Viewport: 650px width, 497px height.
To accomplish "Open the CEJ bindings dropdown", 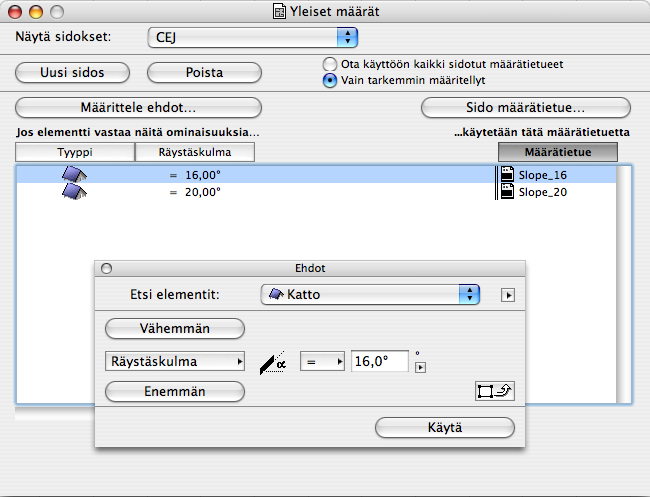I will [251, 37].
